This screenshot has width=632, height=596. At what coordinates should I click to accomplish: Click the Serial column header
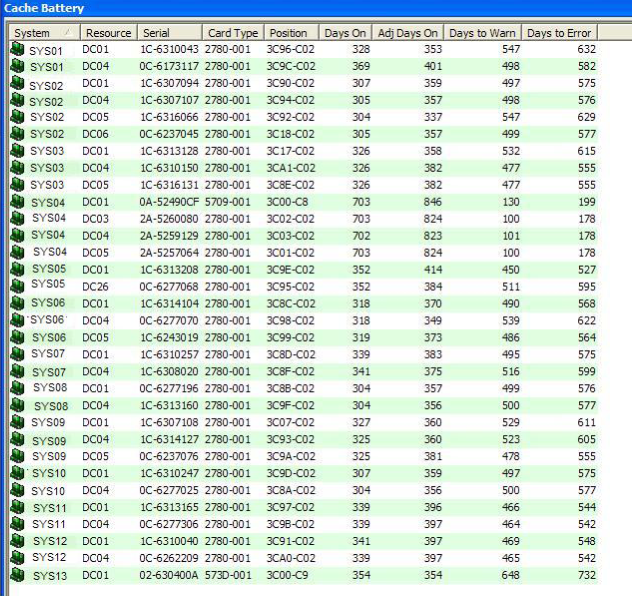pos(170,33)
